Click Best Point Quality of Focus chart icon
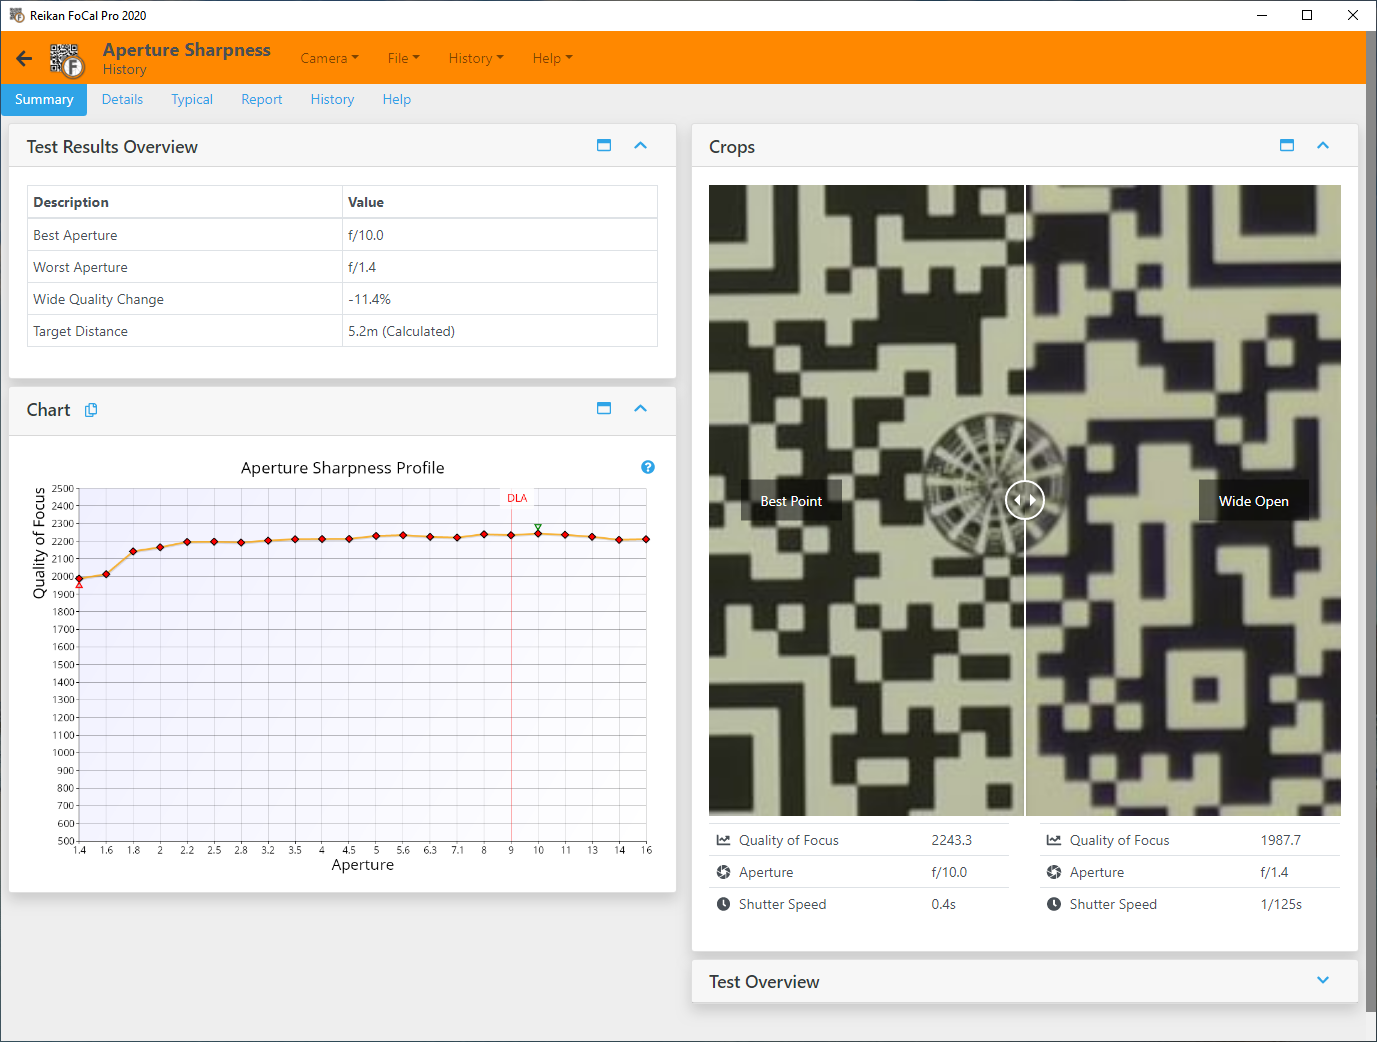This screenshot has height=1042, width=1377. pyautogui.click(x=723, y=840)
